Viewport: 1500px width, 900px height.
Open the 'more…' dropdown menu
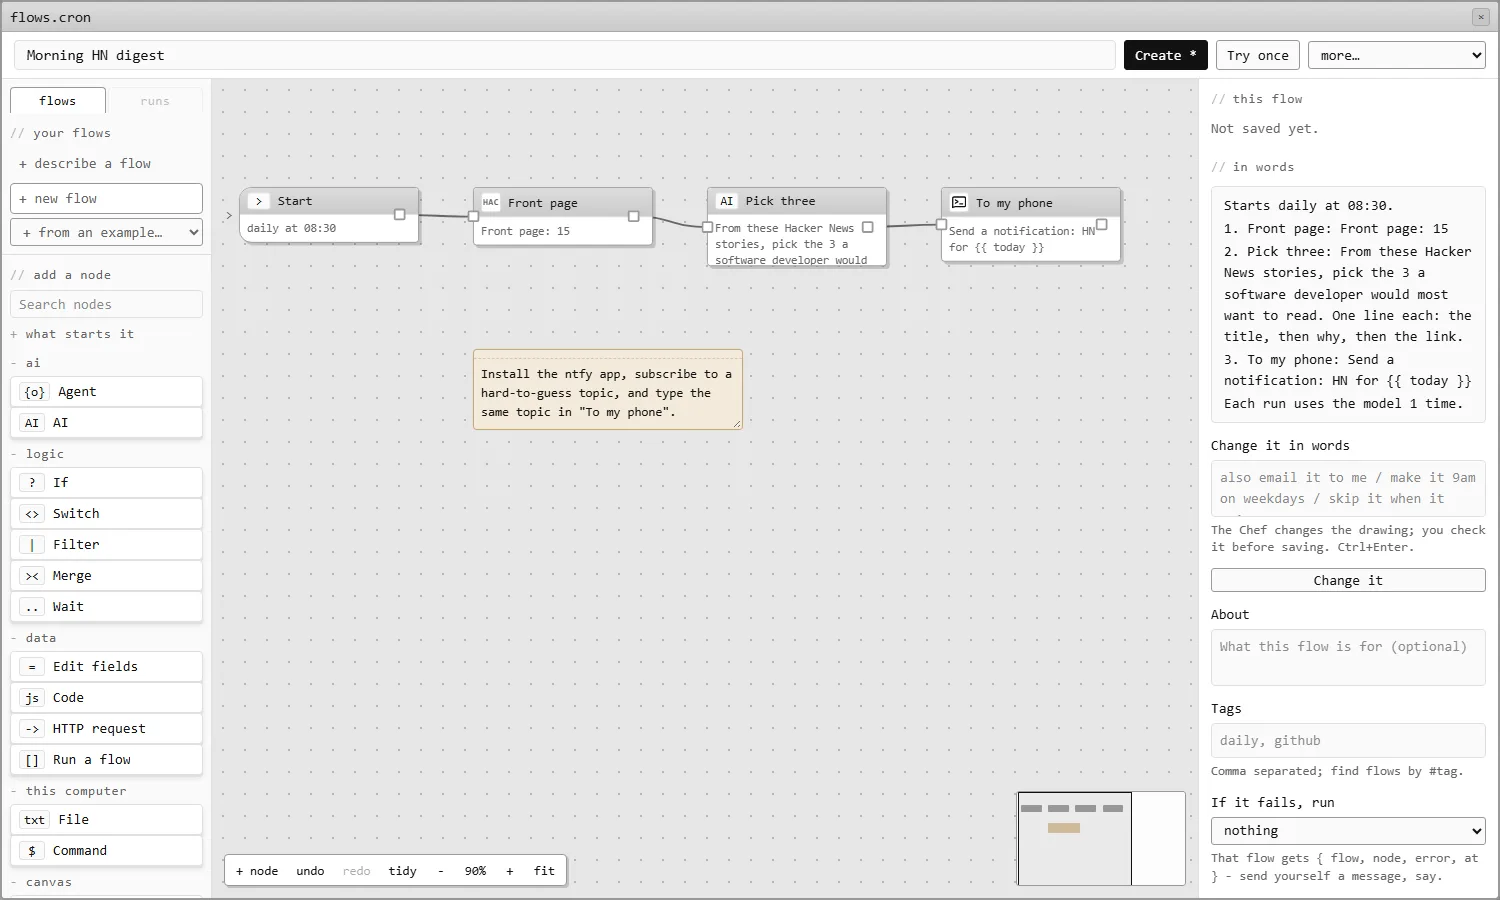point(1397,56)
